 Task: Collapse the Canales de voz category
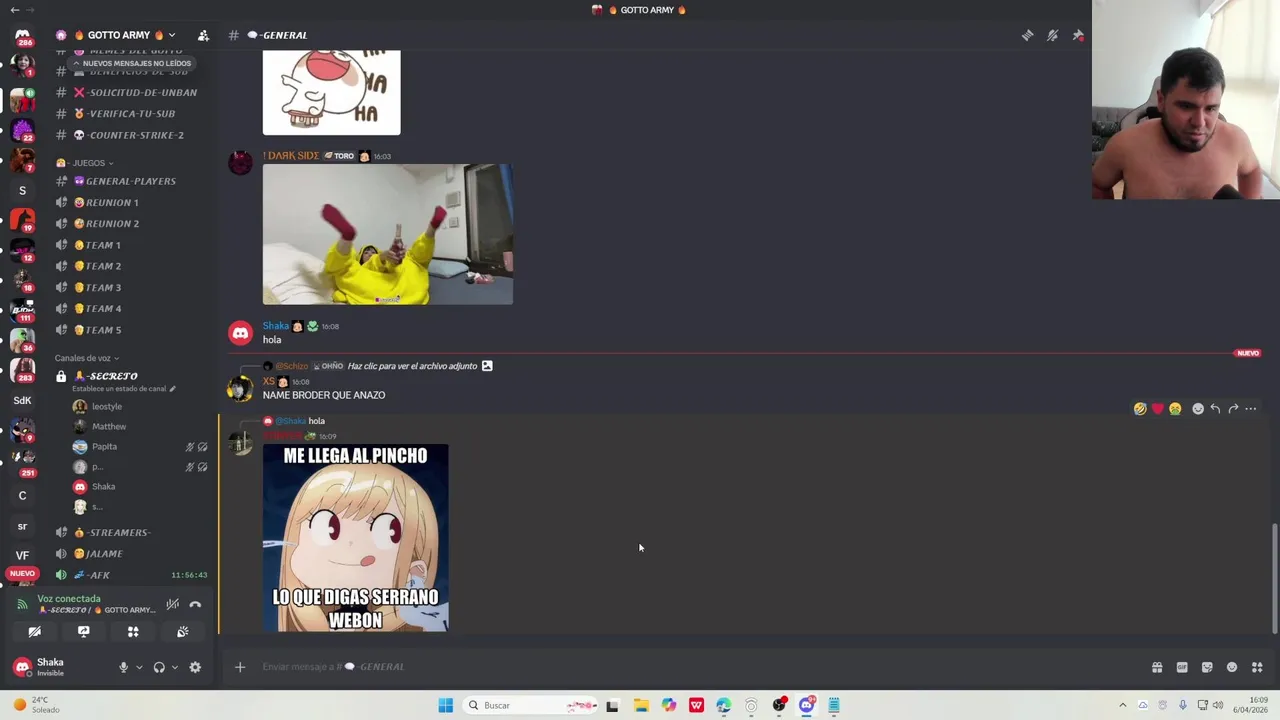pyautogui.click(x=87, y=358)
